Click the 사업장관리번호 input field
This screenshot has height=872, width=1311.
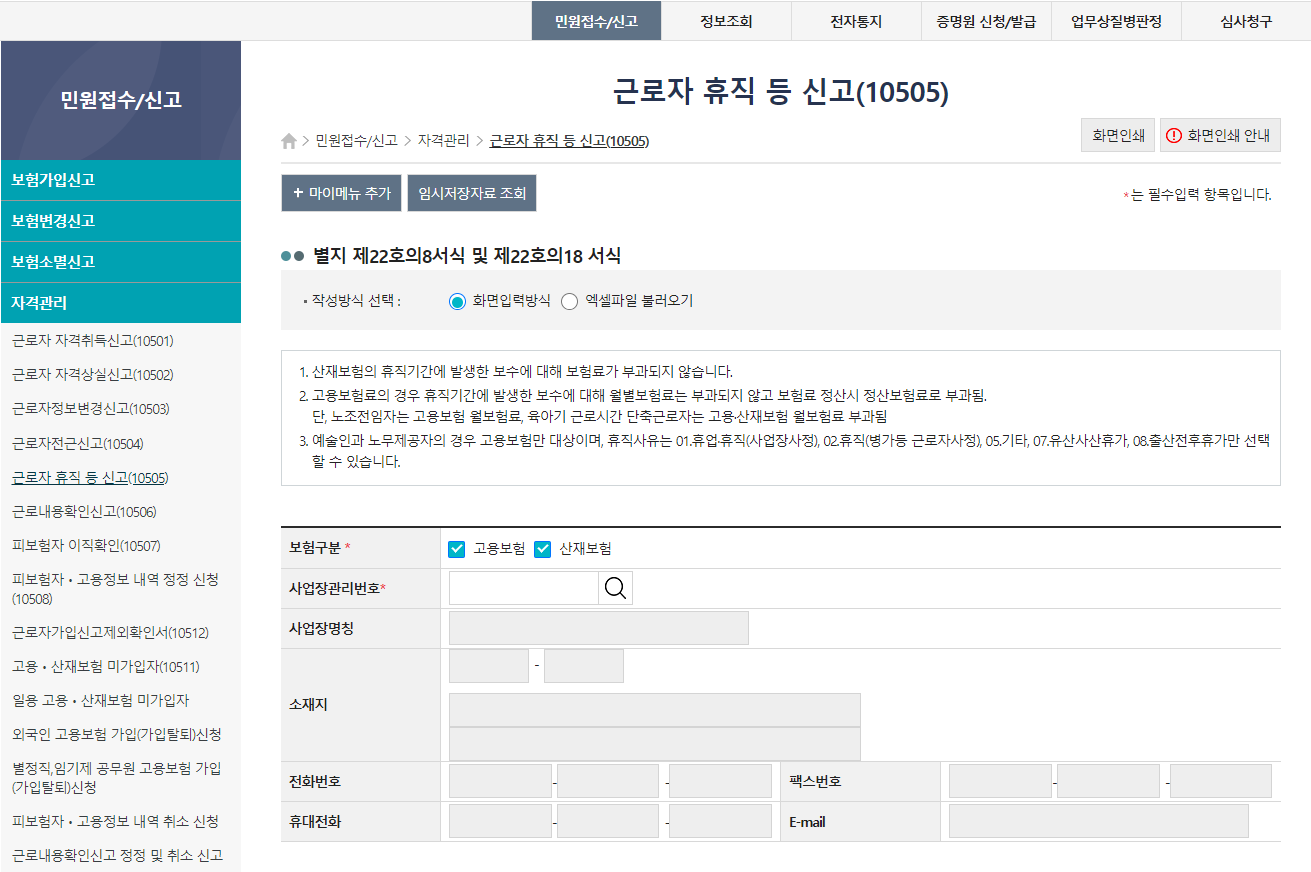[524, 589]
